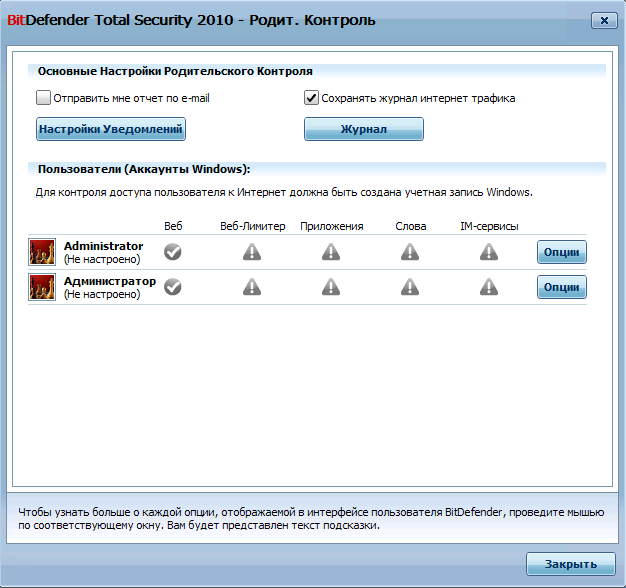Image resolution: width=626 pixels, height=588 pixels.
Task: Click the Administrator user name
Action: coord(103,246)
